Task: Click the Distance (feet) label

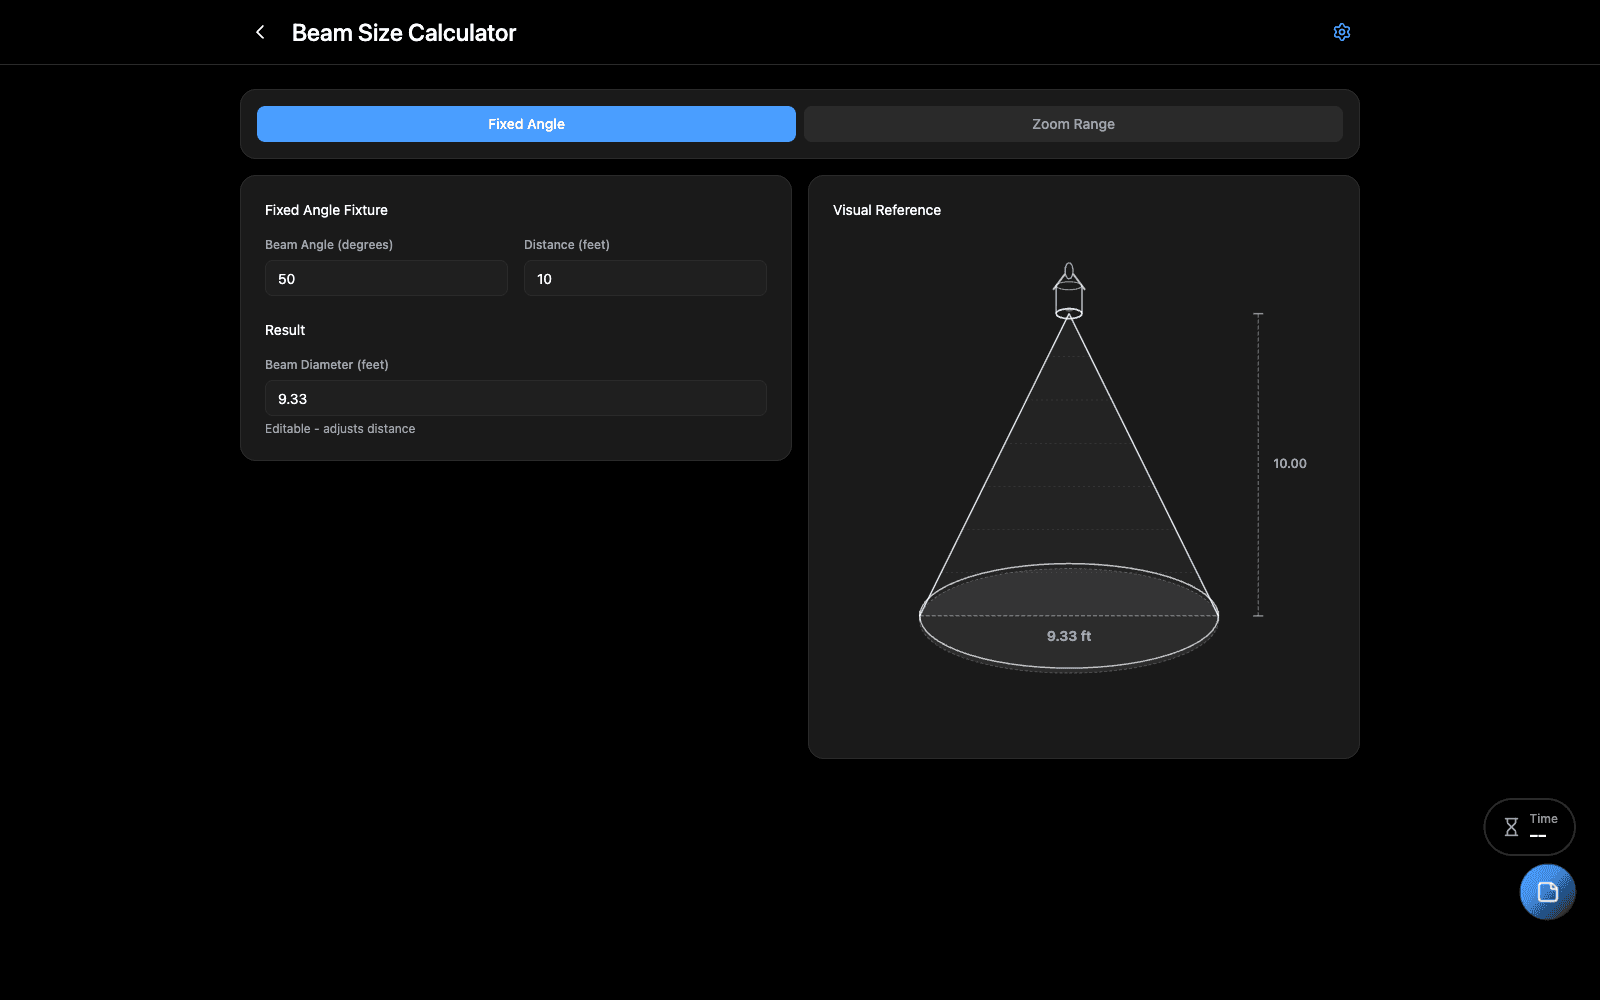Action: coord(567,245)
